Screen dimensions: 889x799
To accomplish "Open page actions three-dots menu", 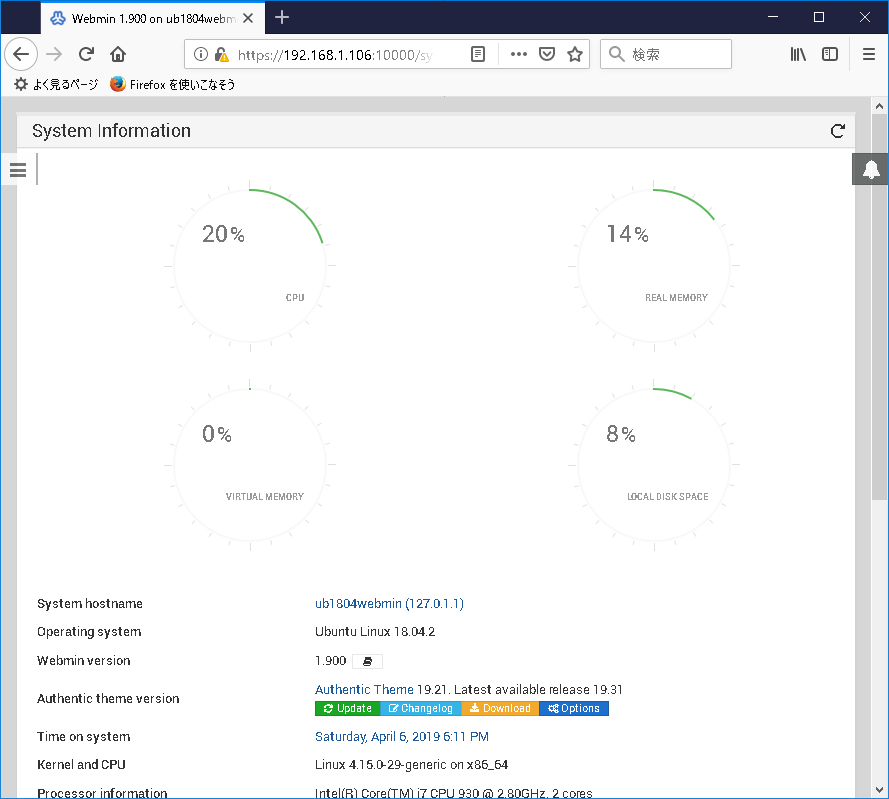I will (x=519, y=54).
